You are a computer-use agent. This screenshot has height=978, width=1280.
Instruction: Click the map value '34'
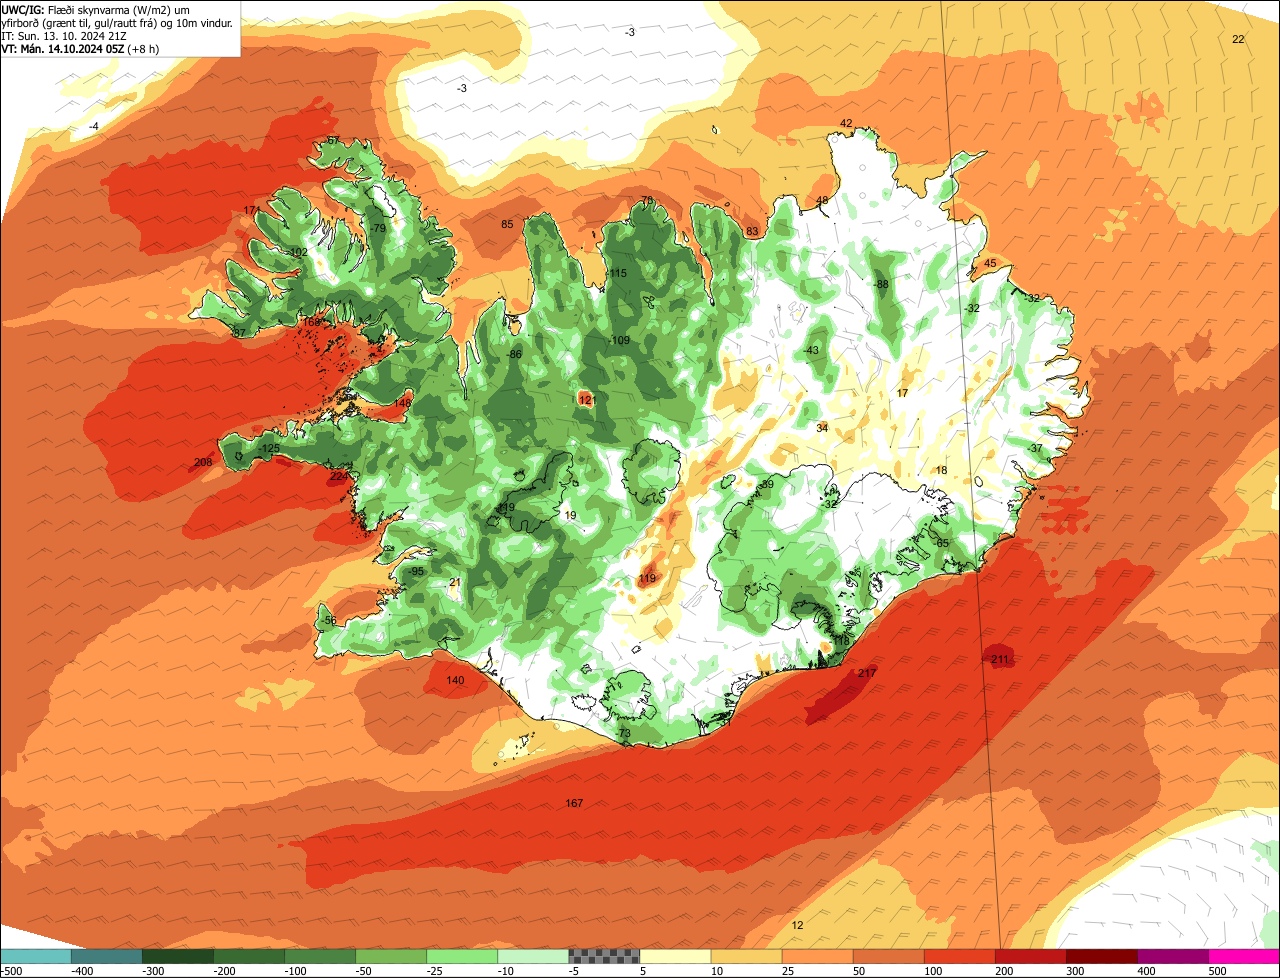(x=822, y=428)
